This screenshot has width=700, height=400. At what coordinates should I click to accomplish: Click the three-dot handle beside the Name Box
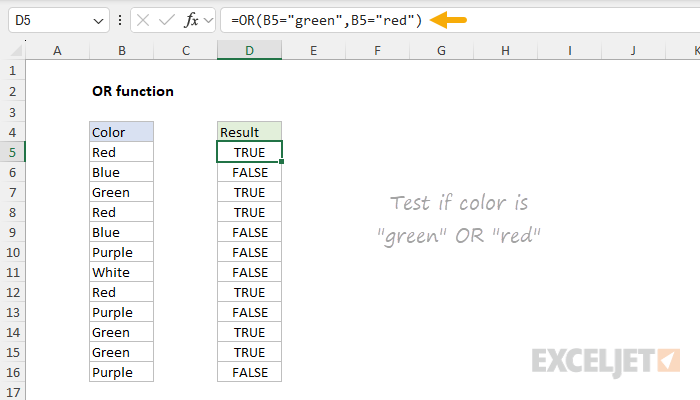pos(120,20)
